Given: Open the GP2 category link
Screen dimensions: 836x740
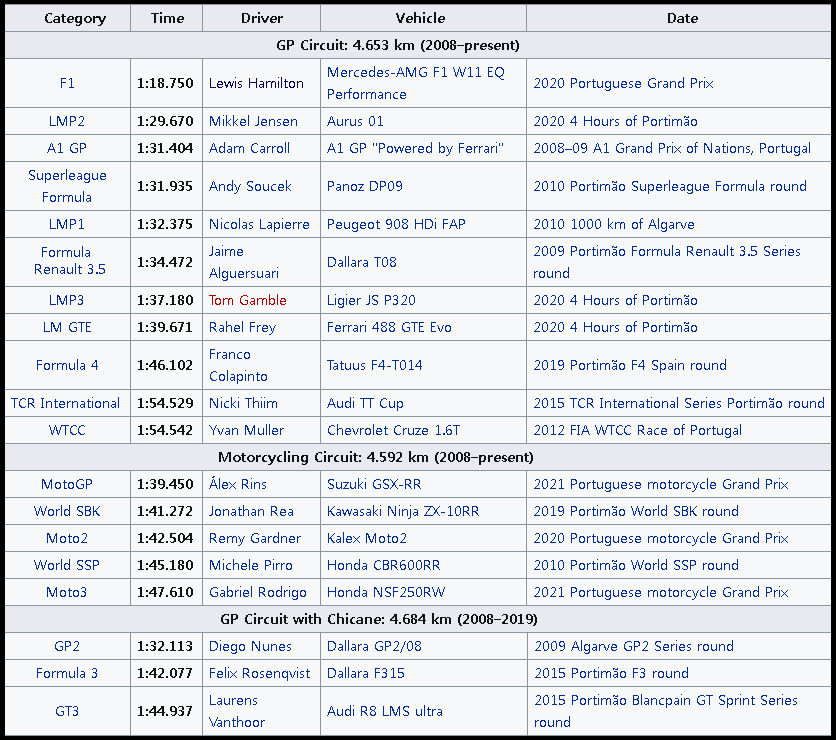Looking at the screenshot, I should pos(67,646).
